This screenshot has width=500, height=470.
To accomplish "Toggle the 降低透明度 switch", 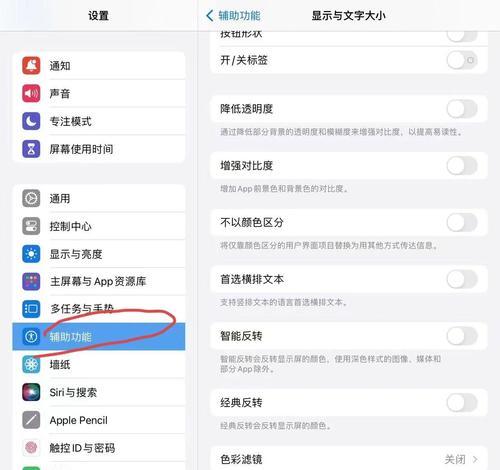I will click(462, 109).
